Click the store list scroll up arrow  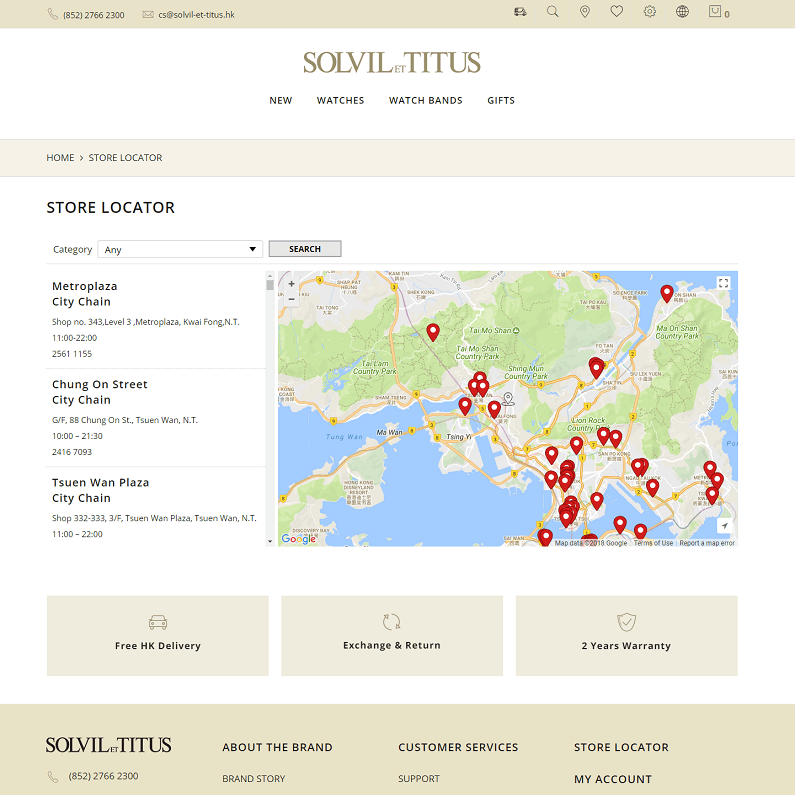pyautogui.click(x=270, y=275)
